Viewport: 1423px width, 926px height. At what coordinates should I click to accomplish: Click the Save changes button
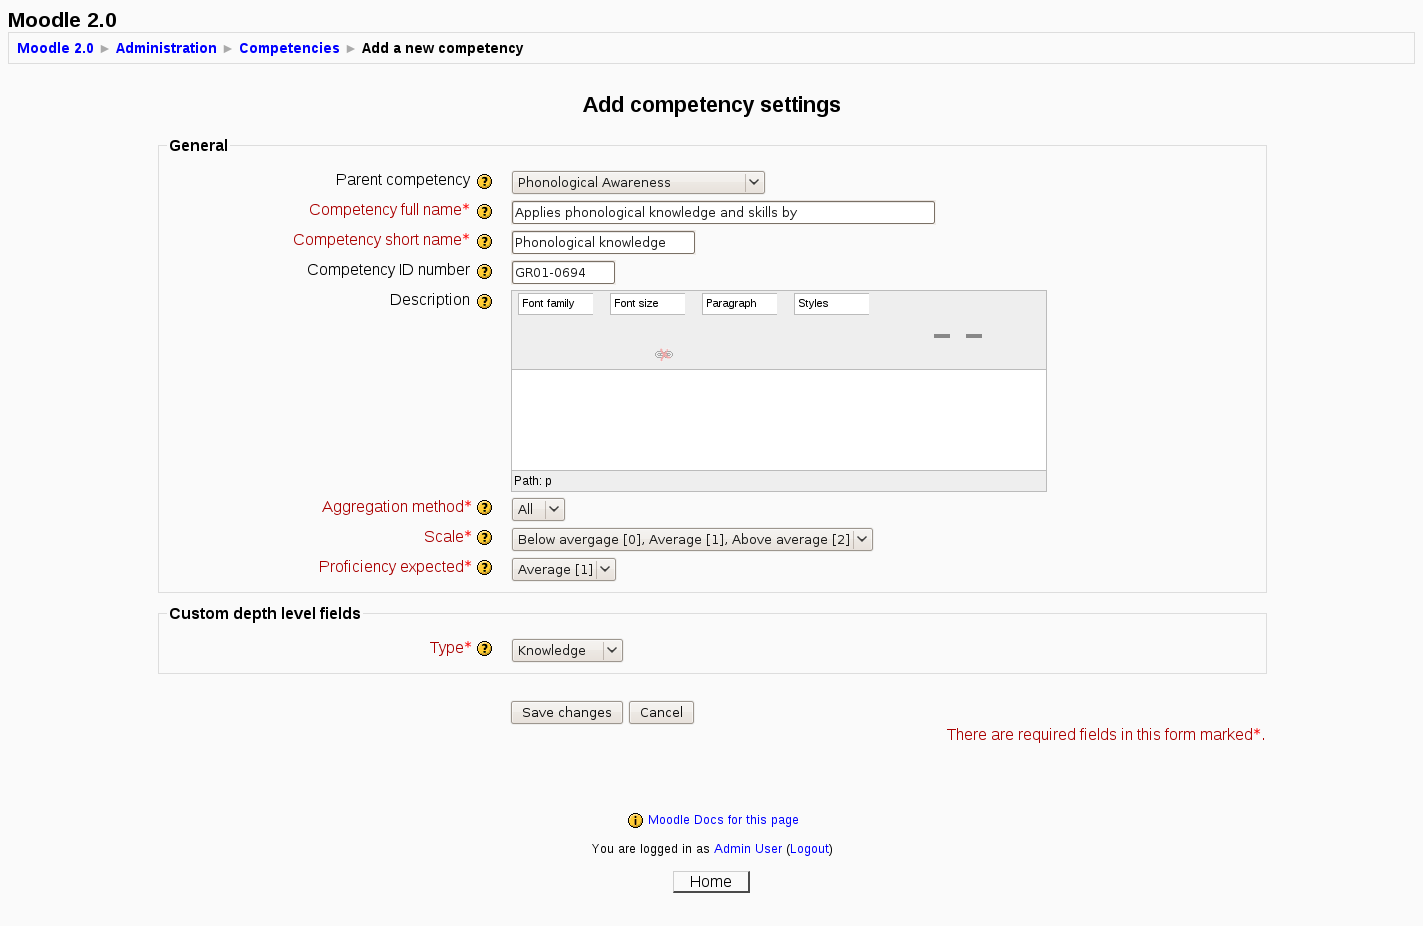coord(567,712)
